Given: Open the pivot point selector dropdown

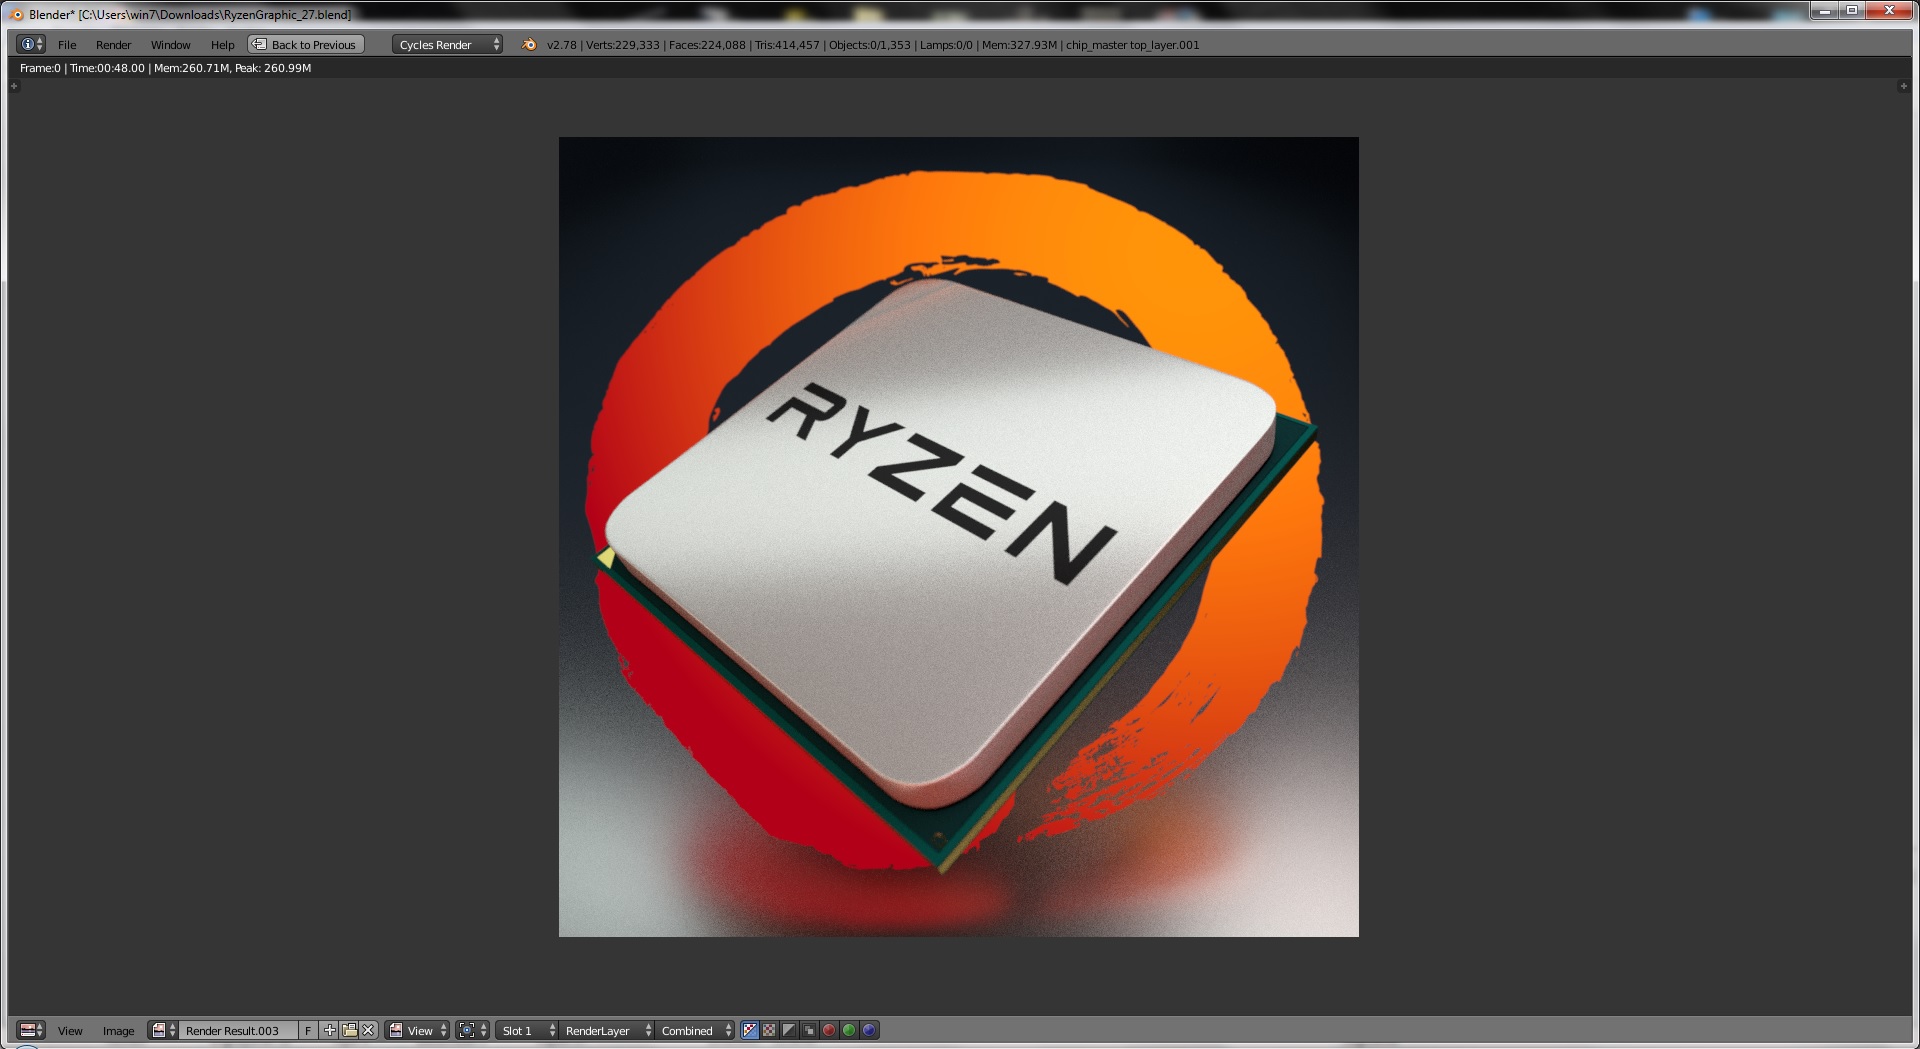Looking at the screenshot, I should point(472,1030).
